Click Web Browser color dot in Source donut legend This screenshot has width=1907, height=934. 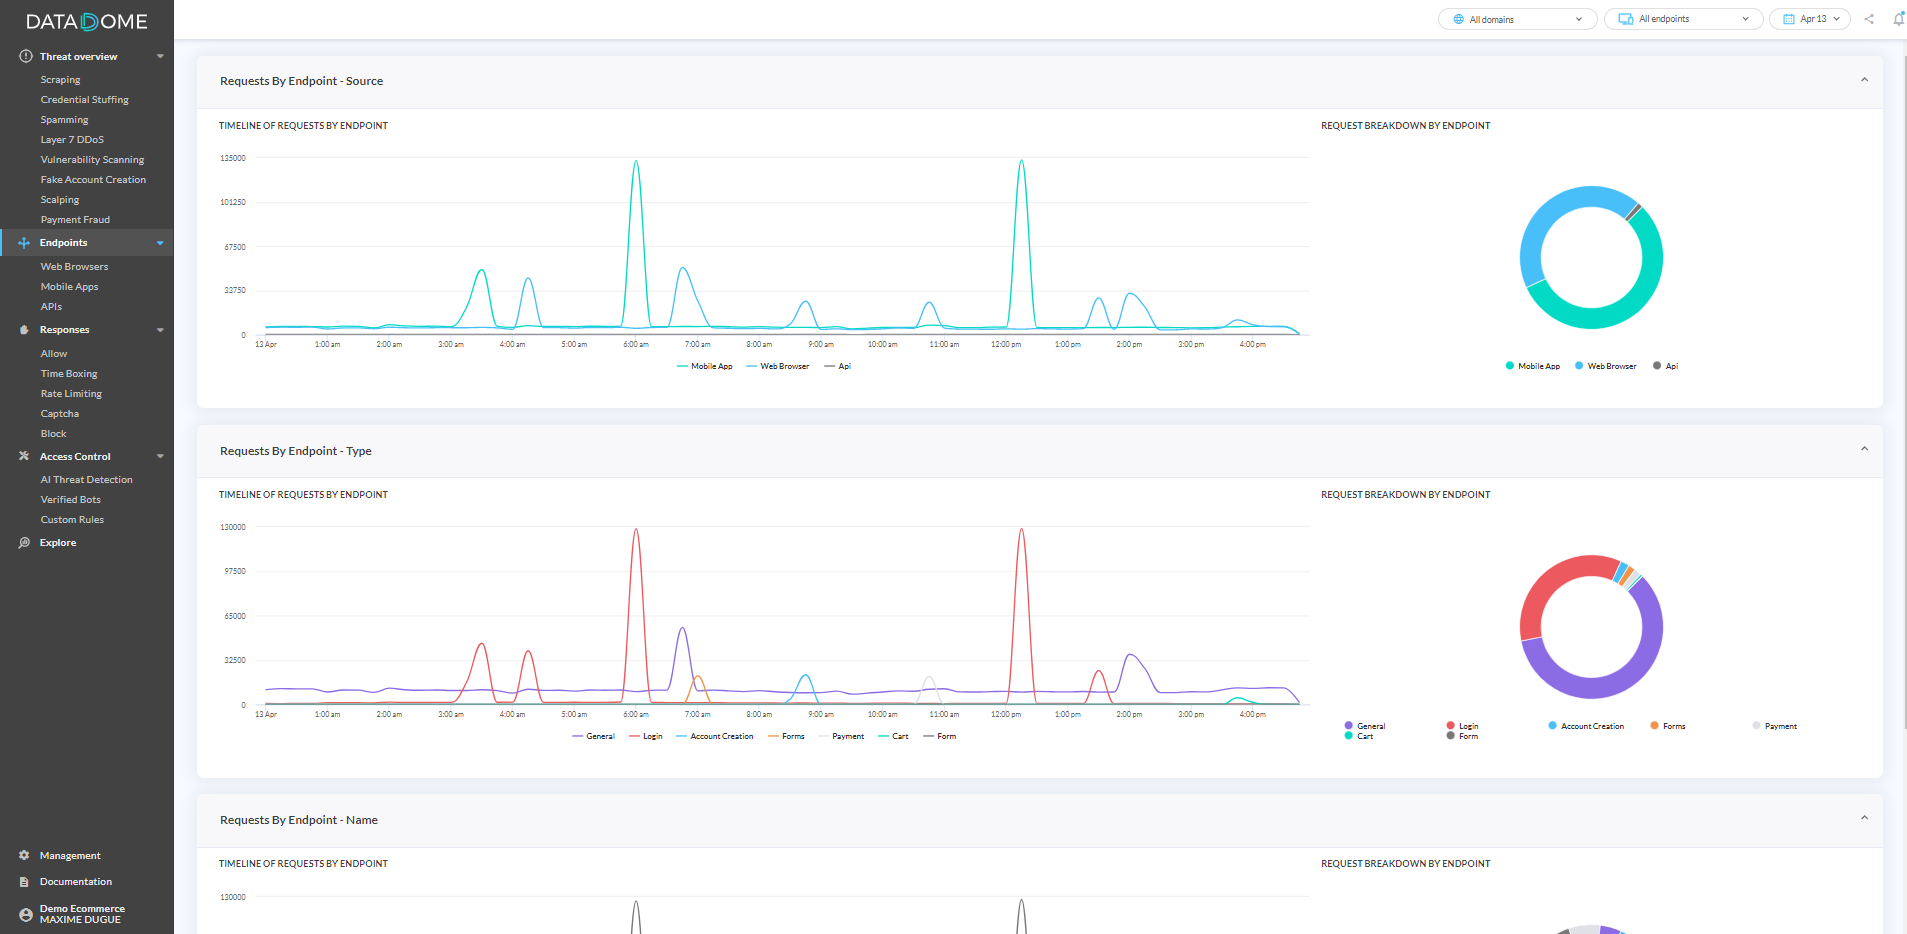click(1579, 366)
